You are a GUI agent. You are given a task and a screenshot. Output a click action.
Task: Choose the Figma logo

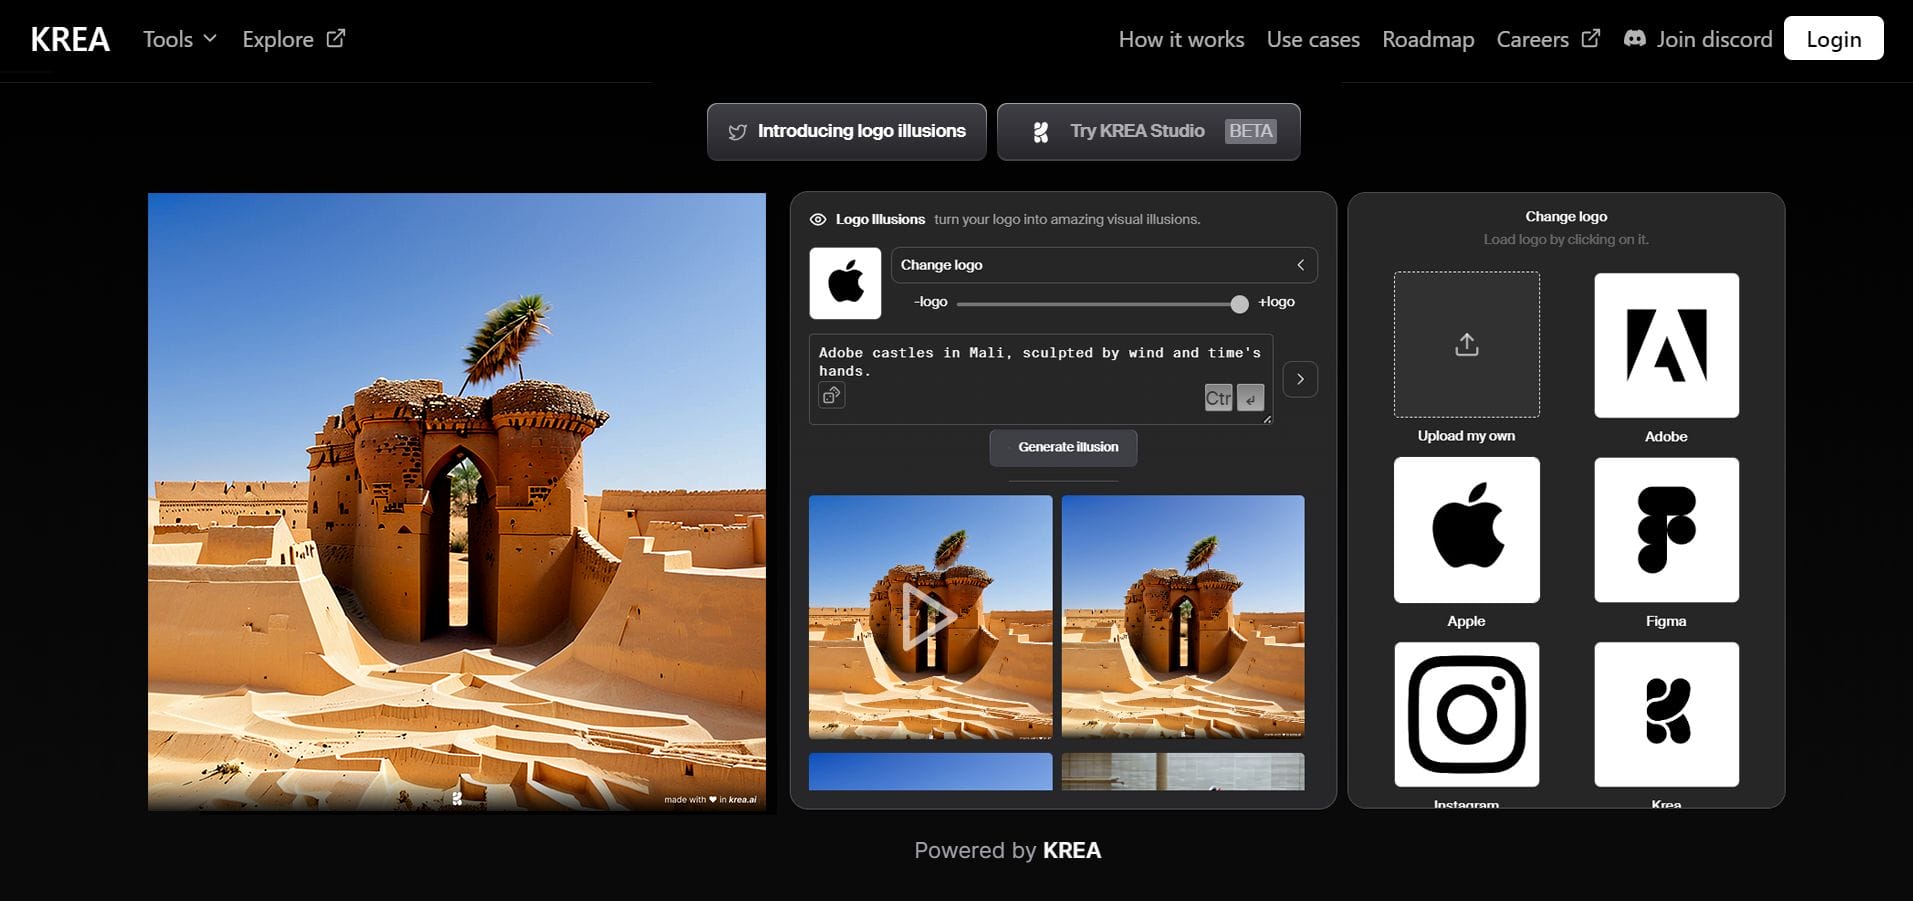pyautogui.click(x=1665, y=529)
